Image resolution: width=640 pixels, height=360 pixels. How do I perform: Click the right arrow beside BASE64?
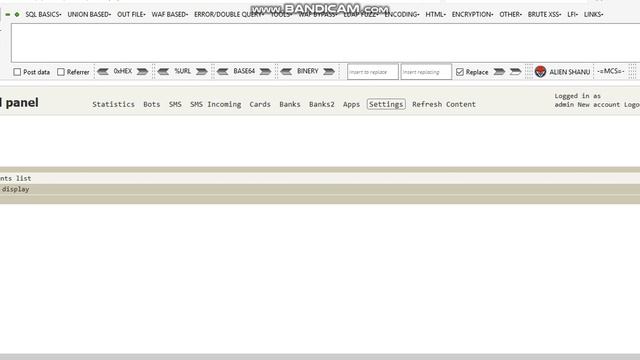click(265, 72)
